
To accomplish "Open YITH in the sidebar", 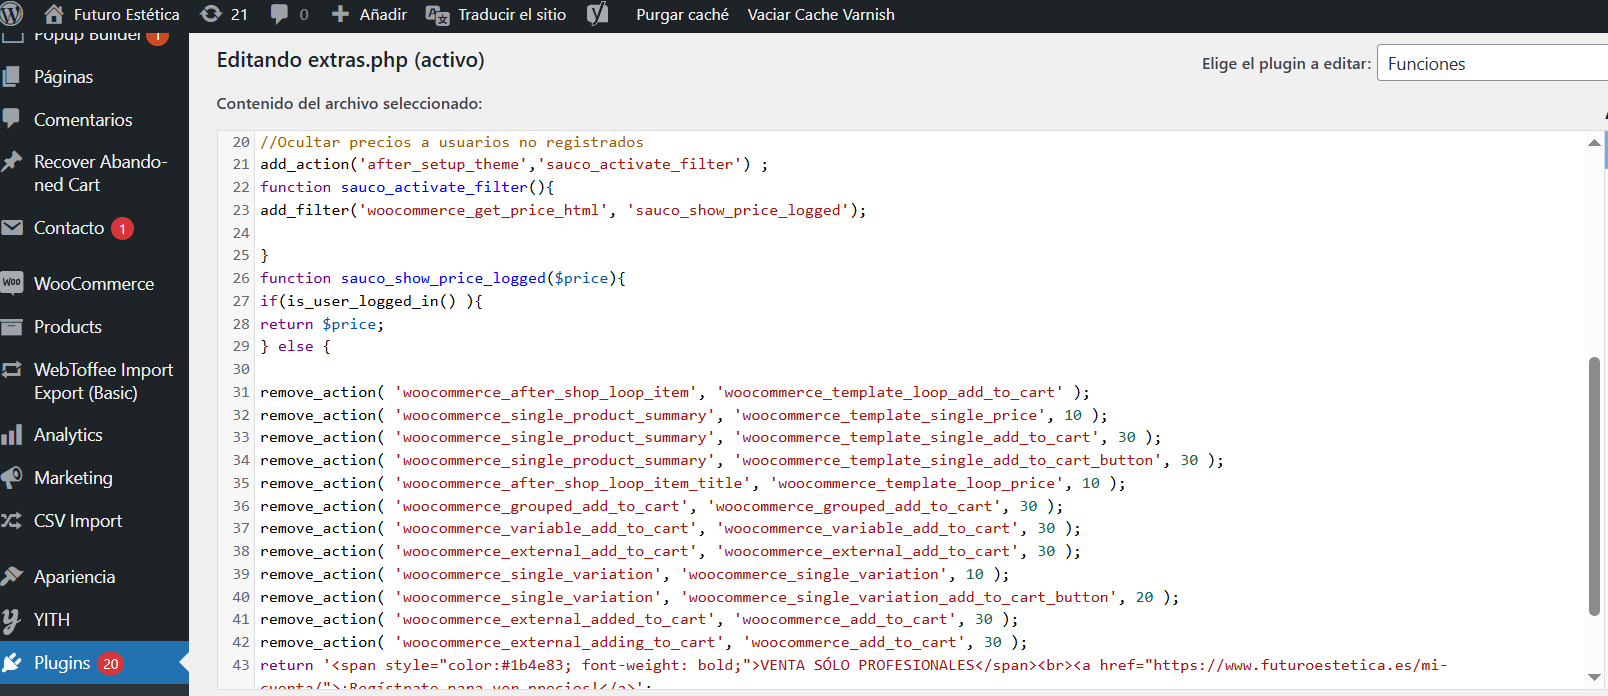I will click(x=52, y=620).
